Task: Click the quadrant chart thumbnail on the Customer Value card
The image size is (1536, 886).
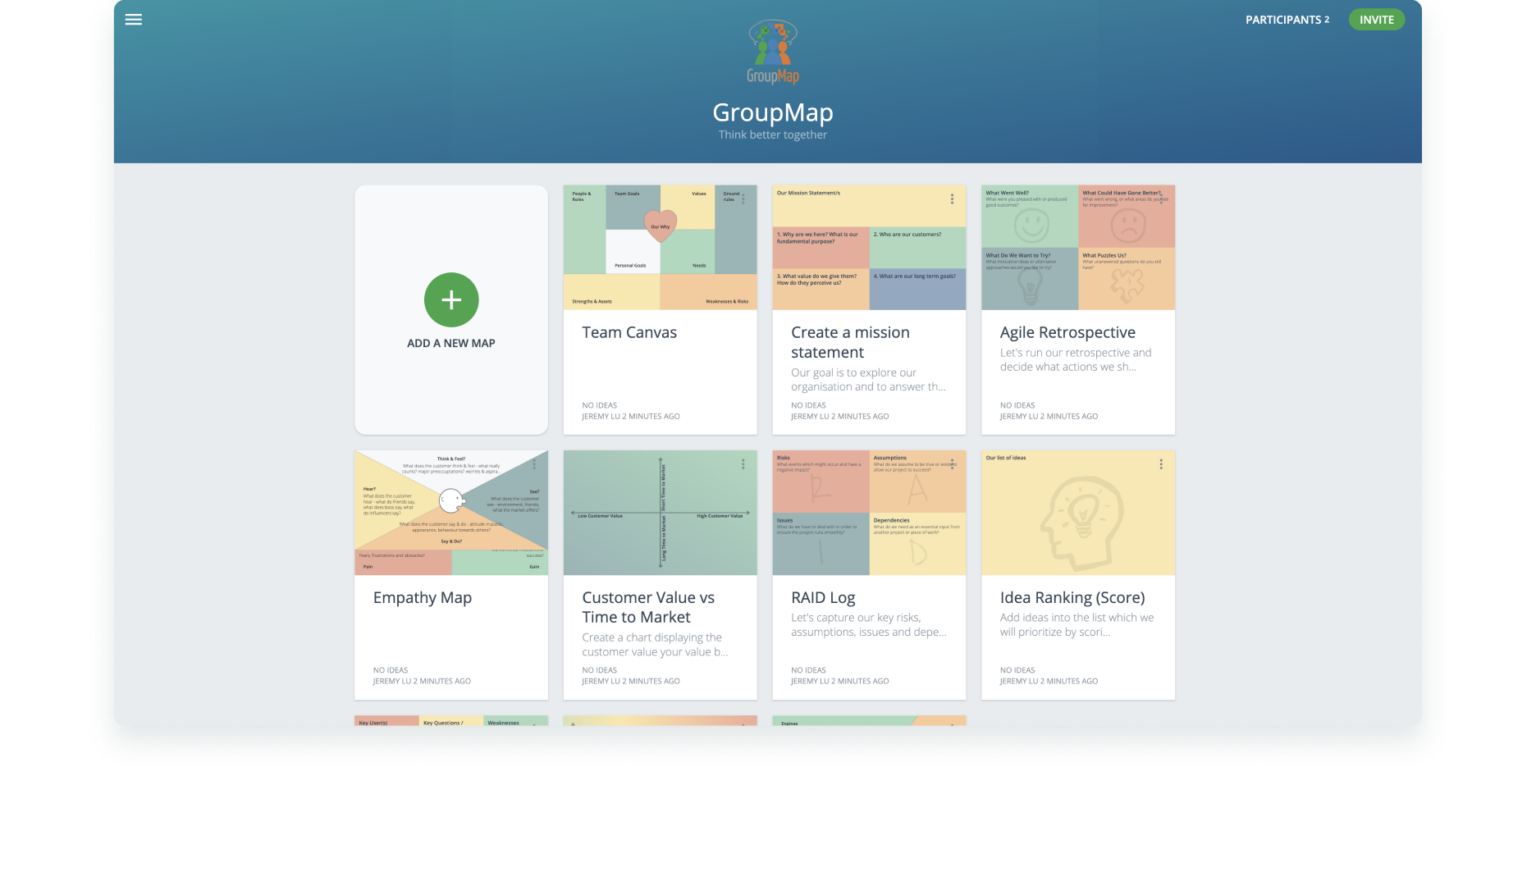Action: click(x=660, y=513)
